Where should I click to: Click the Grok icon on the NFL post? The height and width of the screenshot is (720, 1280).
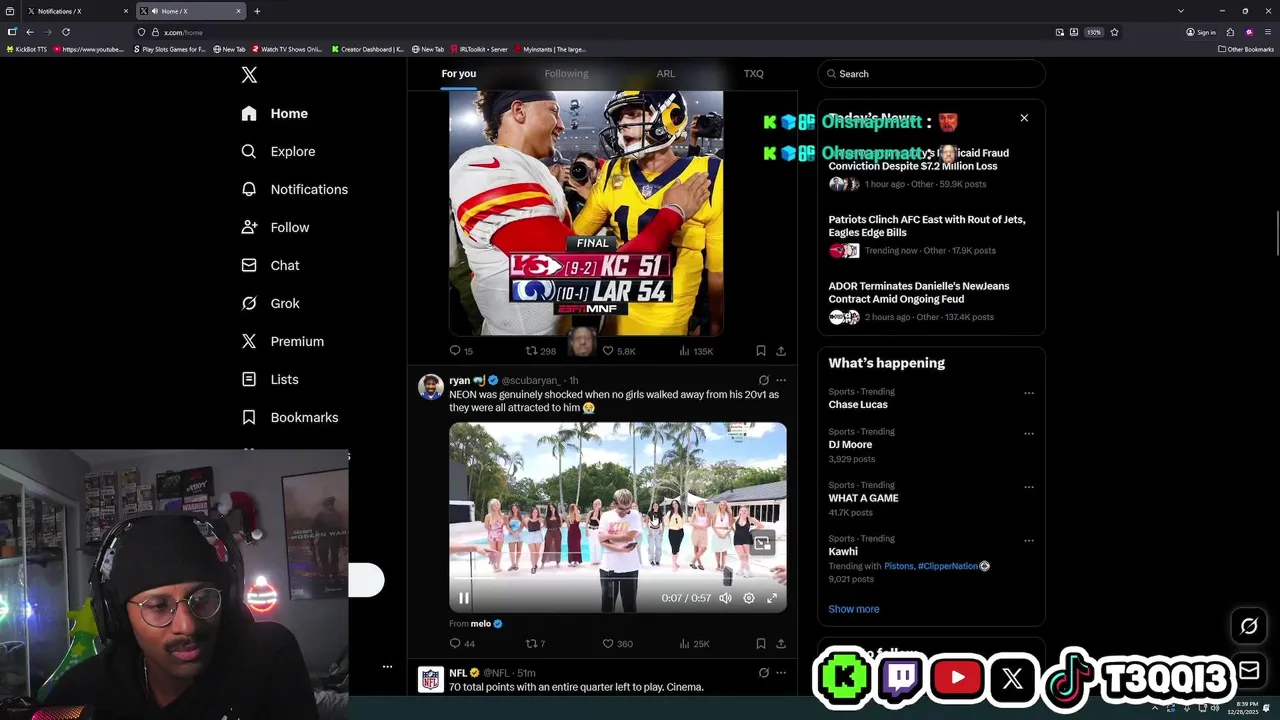[764, 673]
